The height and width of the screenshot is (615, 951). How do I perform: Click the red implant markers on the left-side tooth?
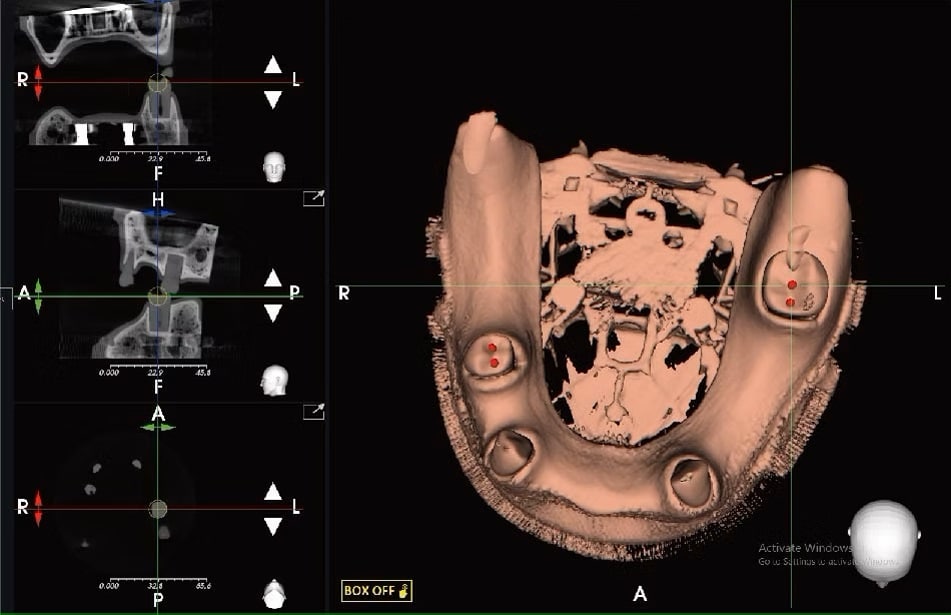click(x=791, y=292)
